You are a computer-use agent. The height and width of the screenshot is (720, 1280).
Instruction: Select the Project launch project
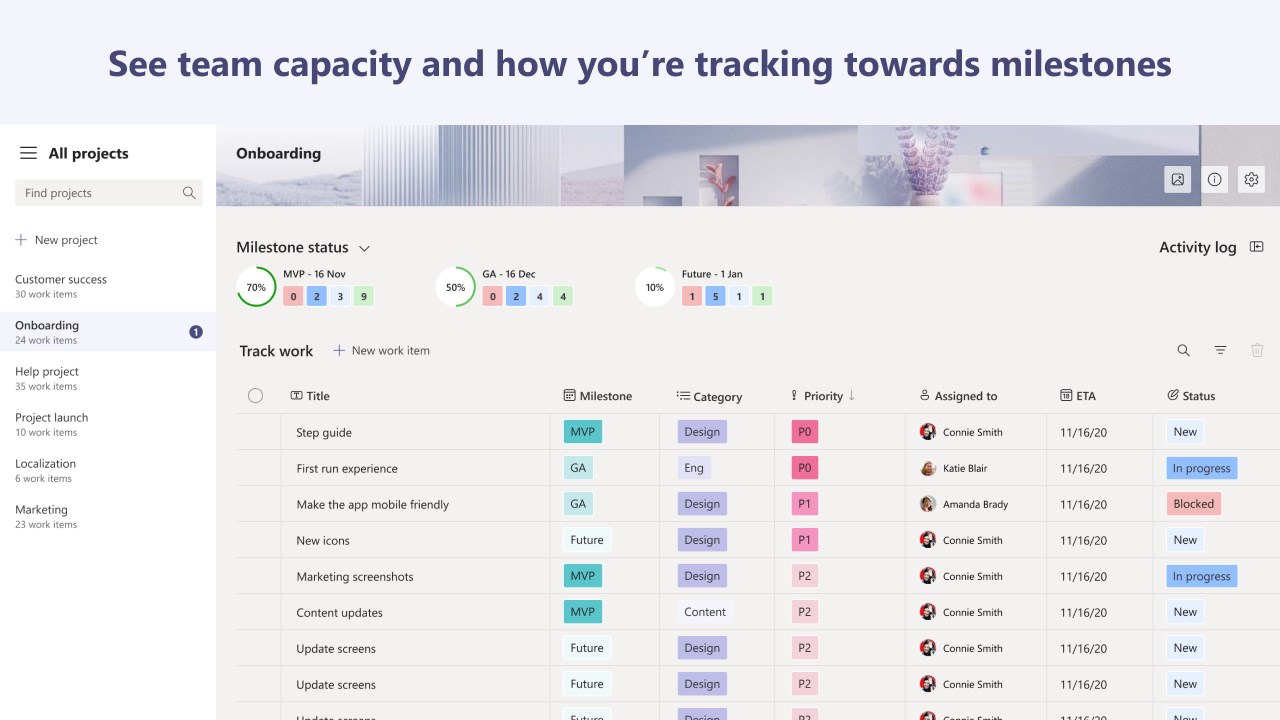tap(108, 424)
